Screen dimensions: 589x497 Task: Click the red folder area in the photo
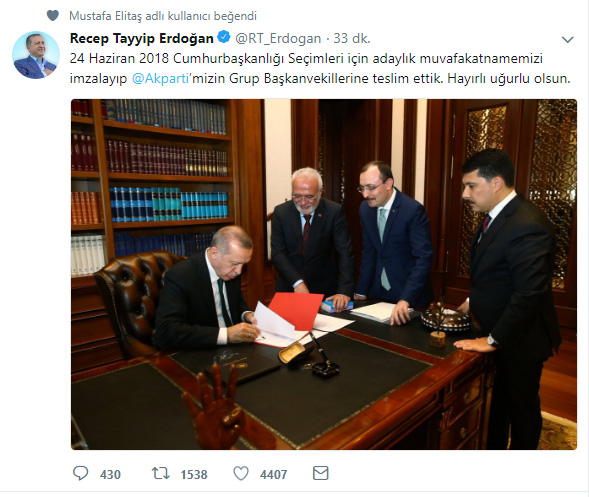(296, 310)
